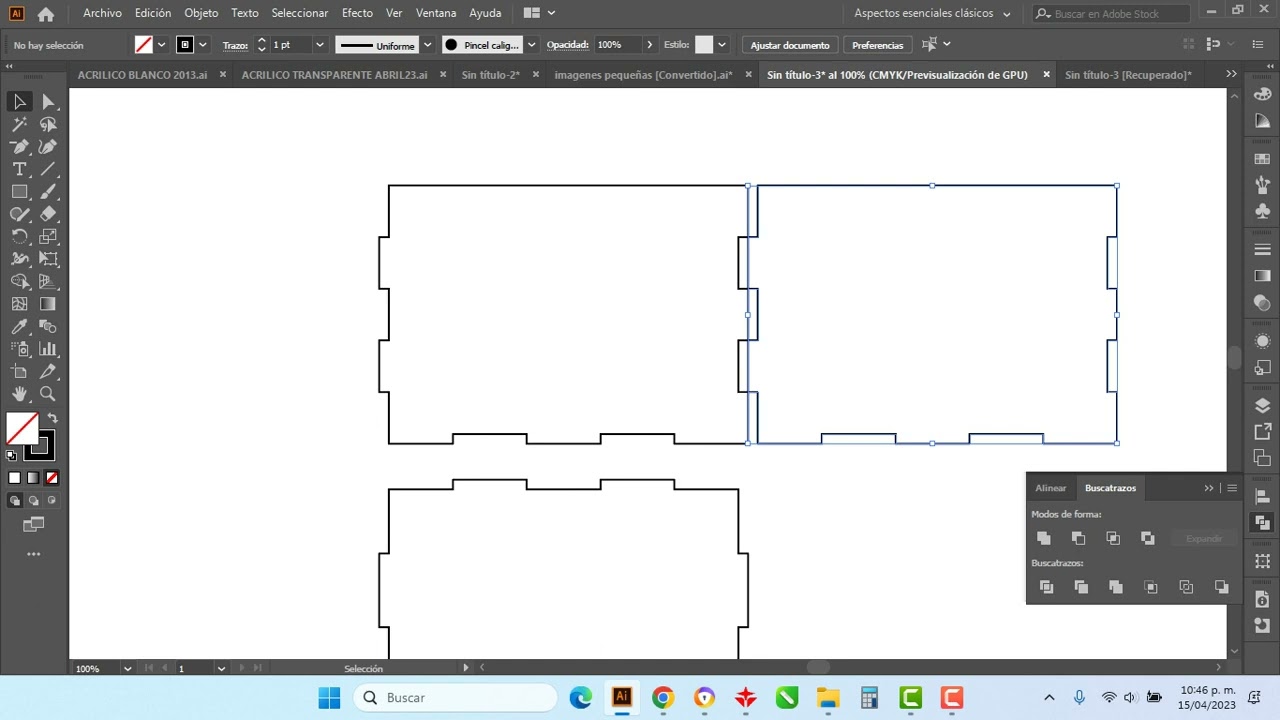Open the Preferencias button
The image size is (1280, 720).
pyautogui.click(x=878, y=45)
